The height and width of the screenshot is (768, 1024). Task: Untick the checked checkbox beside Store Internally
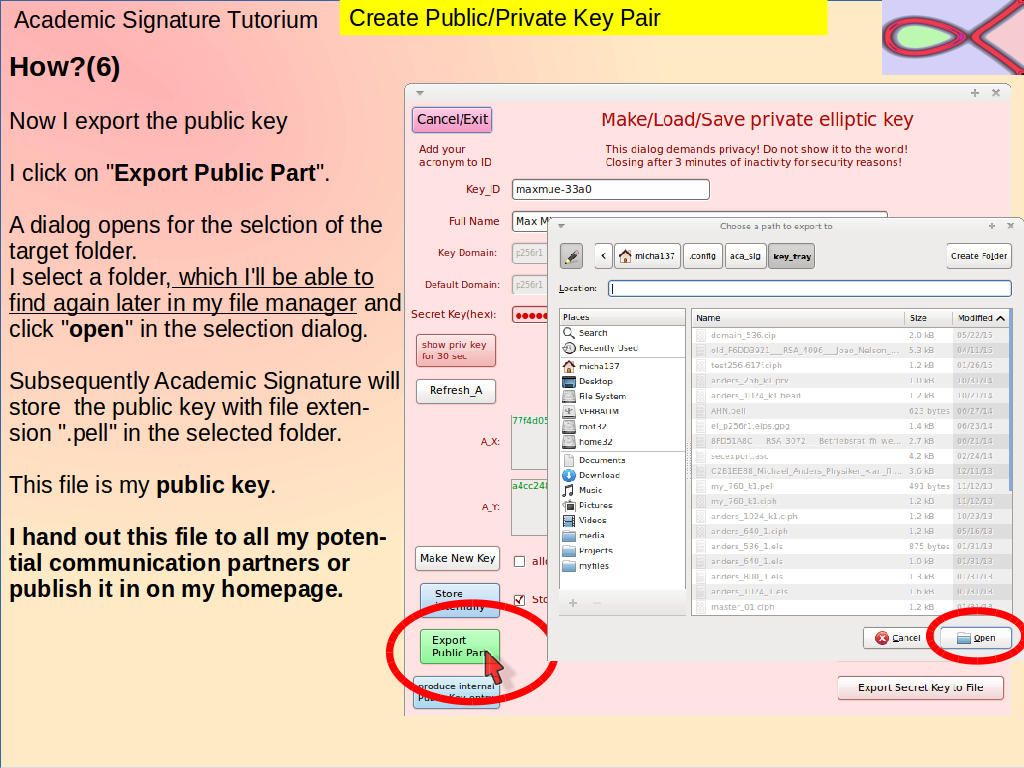click(x=520, y=600)
